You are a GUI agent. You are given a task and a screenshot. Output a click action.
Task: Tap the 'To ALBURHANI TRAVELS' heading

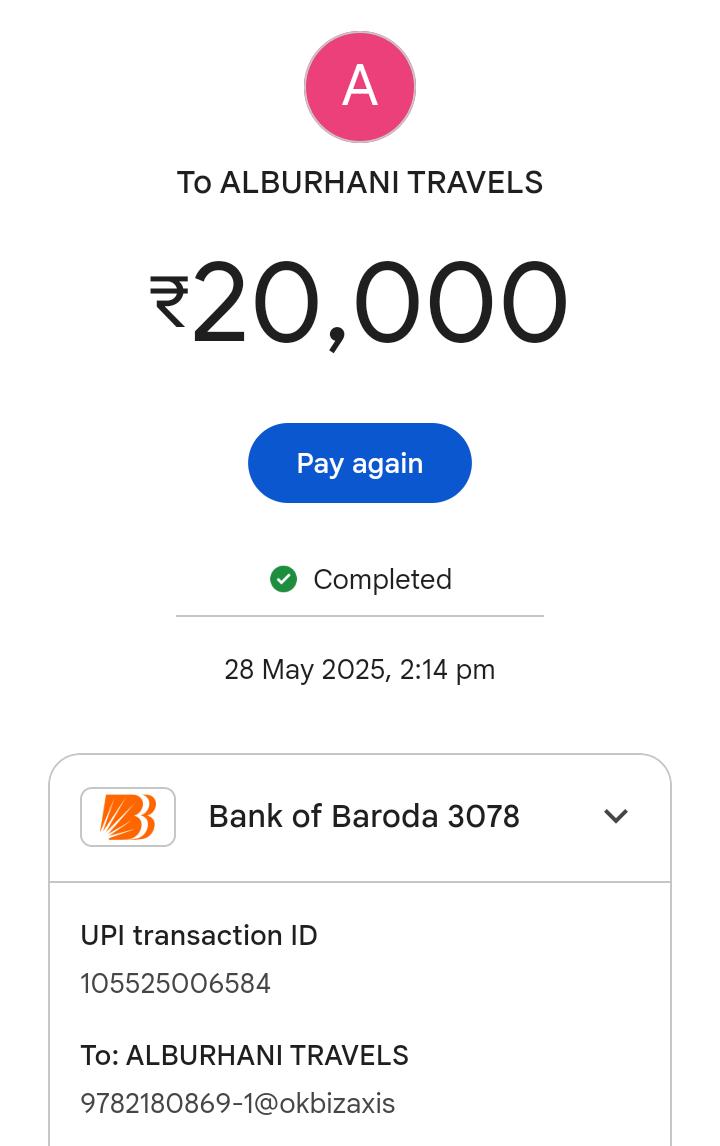tap(360, 183)
